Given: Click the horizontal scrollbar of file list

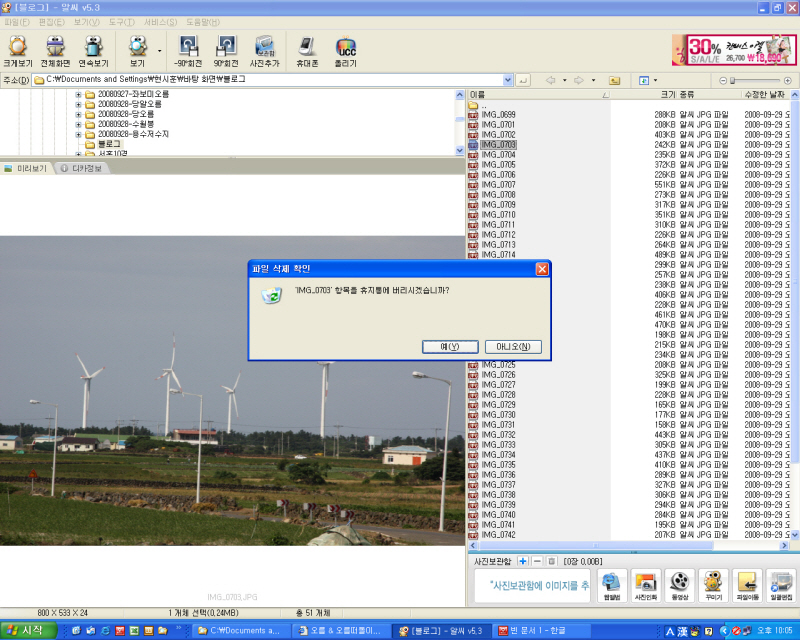Looking at the screenshot, I should click(595, 546).
